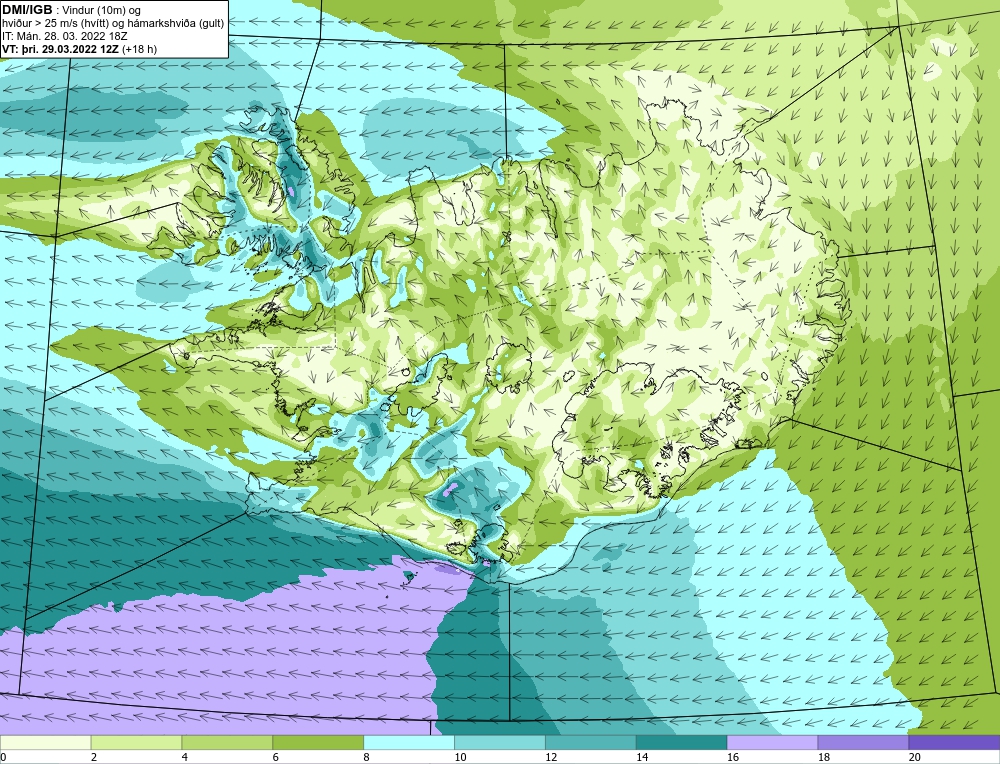Click the pale teal 10–12 m/s legend swatch
This screenshot has width=1000, height=764.
pos(499,742)
